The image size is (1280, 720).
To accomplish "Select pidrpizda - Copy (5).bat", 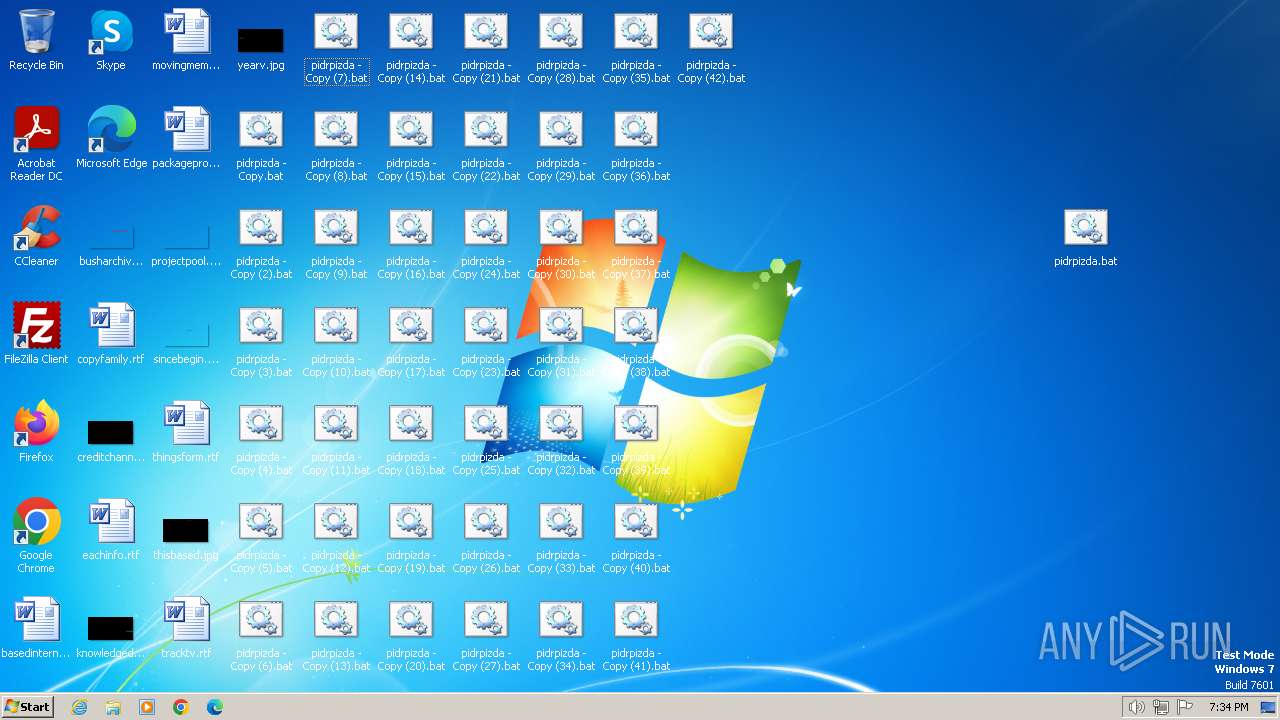I will click(261, 536).
